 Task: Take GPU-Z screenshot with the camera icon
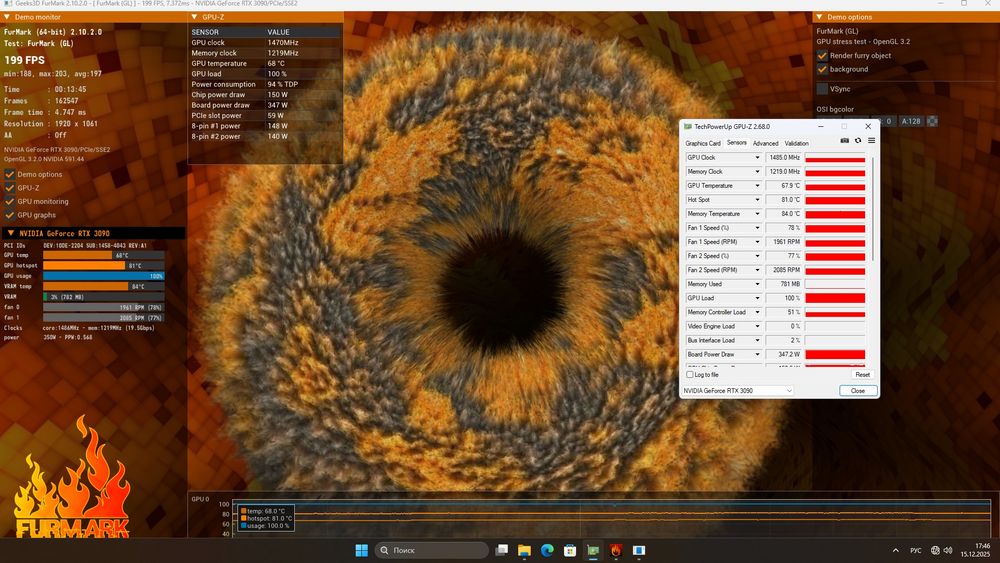[x=844, y=140]
